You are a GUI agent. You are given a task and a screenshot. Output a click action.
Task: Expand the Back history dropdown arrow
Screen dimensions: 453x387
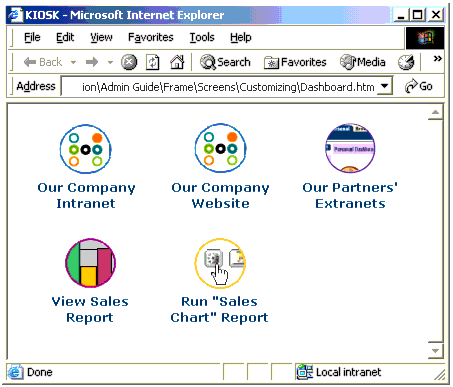pyautogui.click(x=73, y=62)
